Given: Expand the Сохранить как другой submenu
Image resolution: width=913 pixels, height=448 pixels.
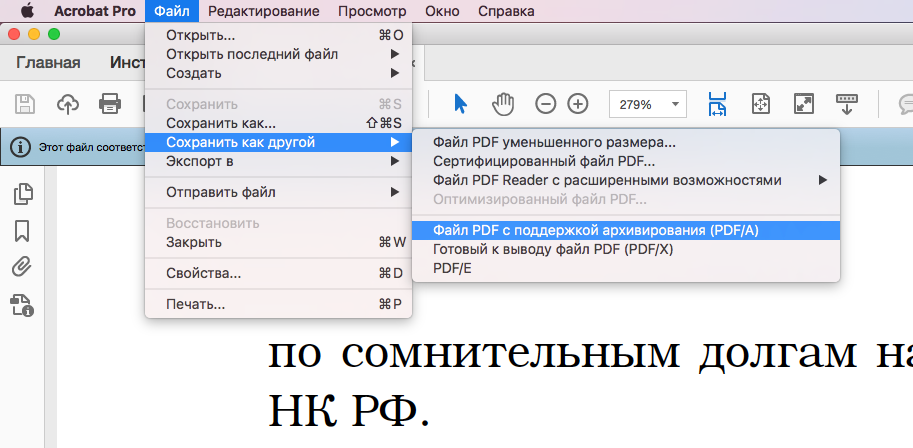Looking at the screenshot, I should coord(278,142).
